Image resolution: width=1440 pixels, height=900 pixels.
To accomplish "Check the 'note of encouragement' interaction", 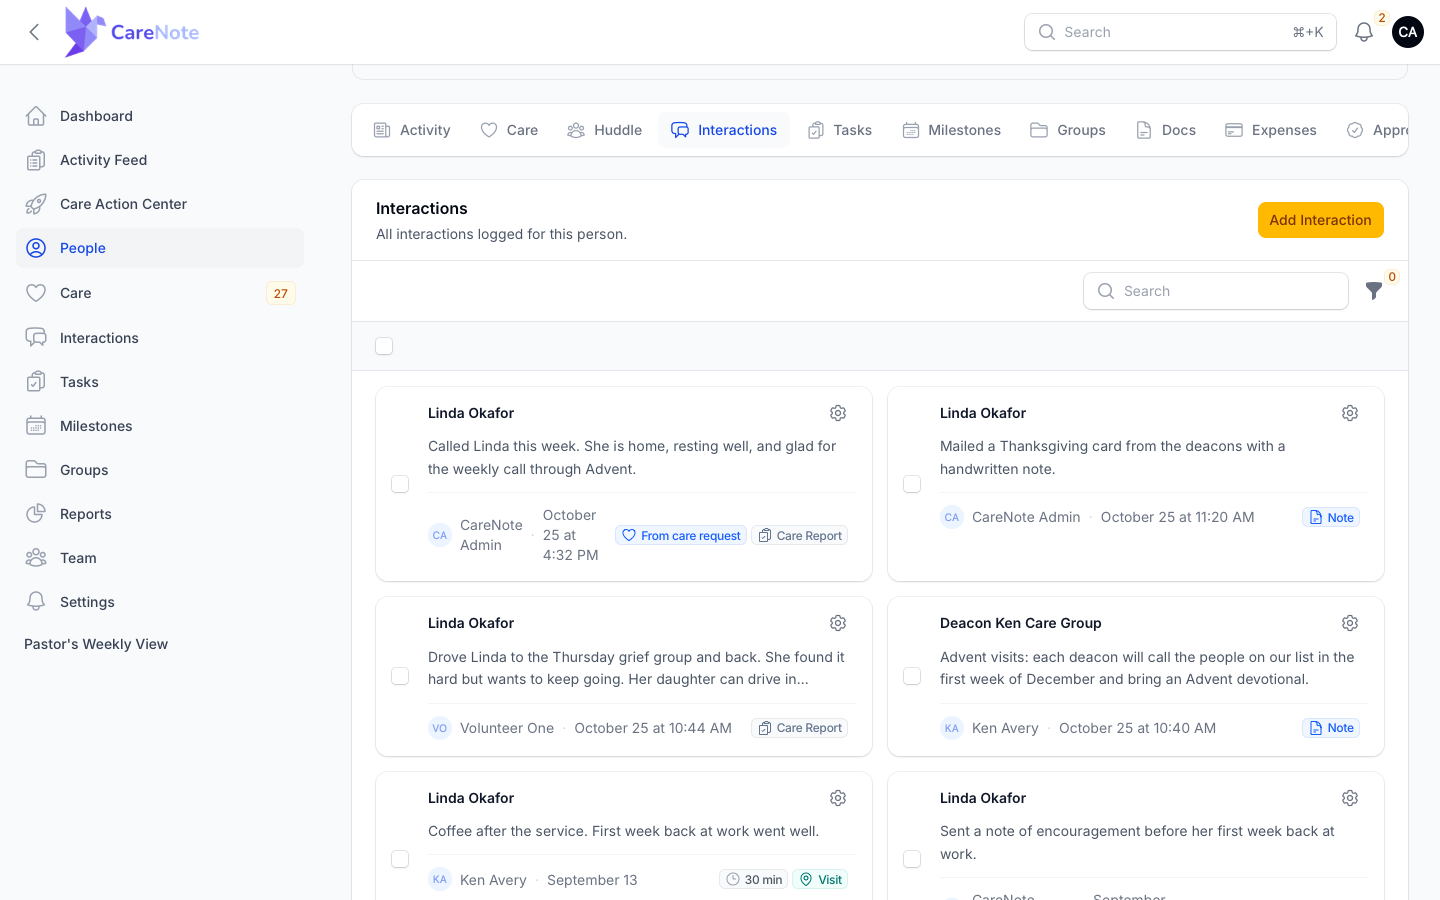I will point(912,859).
